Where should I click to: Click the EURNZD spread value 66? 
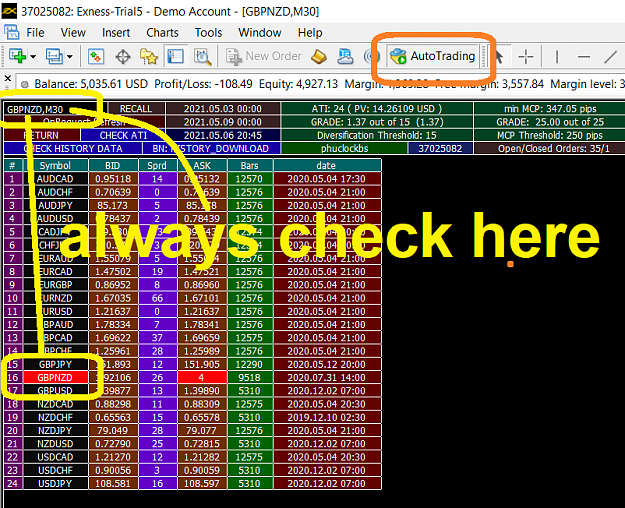[157, 298]
